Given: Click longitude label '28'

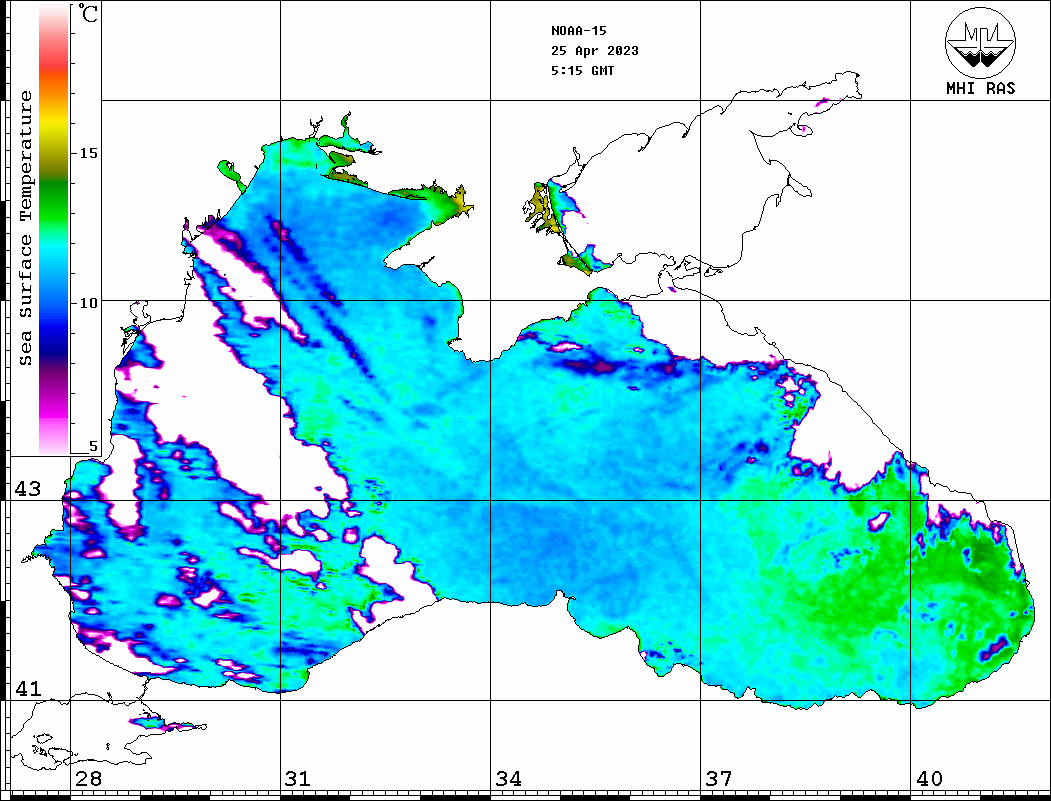Looking at the screenshot, I should tap(88, 779).
